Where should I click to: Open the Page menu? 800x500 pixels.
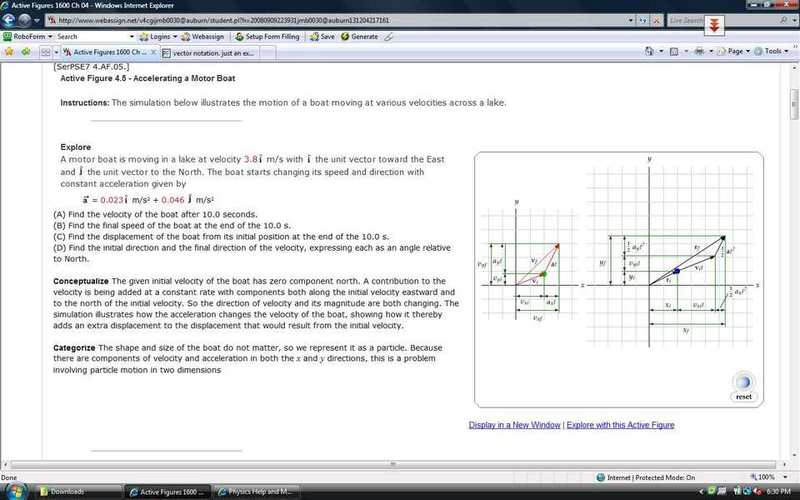pyautogui.click(x=734, y=52)
